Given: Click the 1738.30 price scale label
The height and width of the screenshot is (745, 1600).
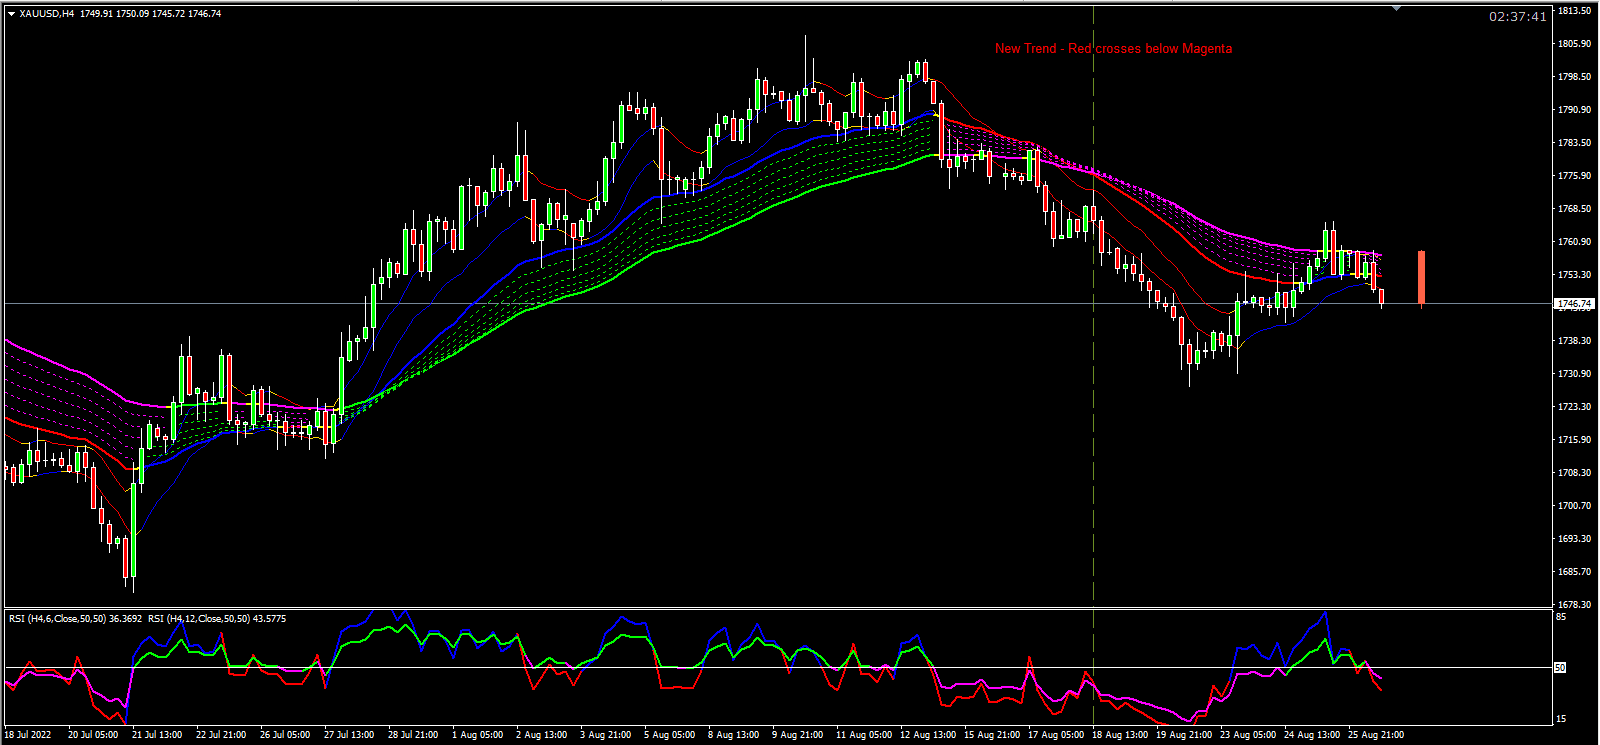Looking at the screenshot, I should click(x=1574, y=341).
